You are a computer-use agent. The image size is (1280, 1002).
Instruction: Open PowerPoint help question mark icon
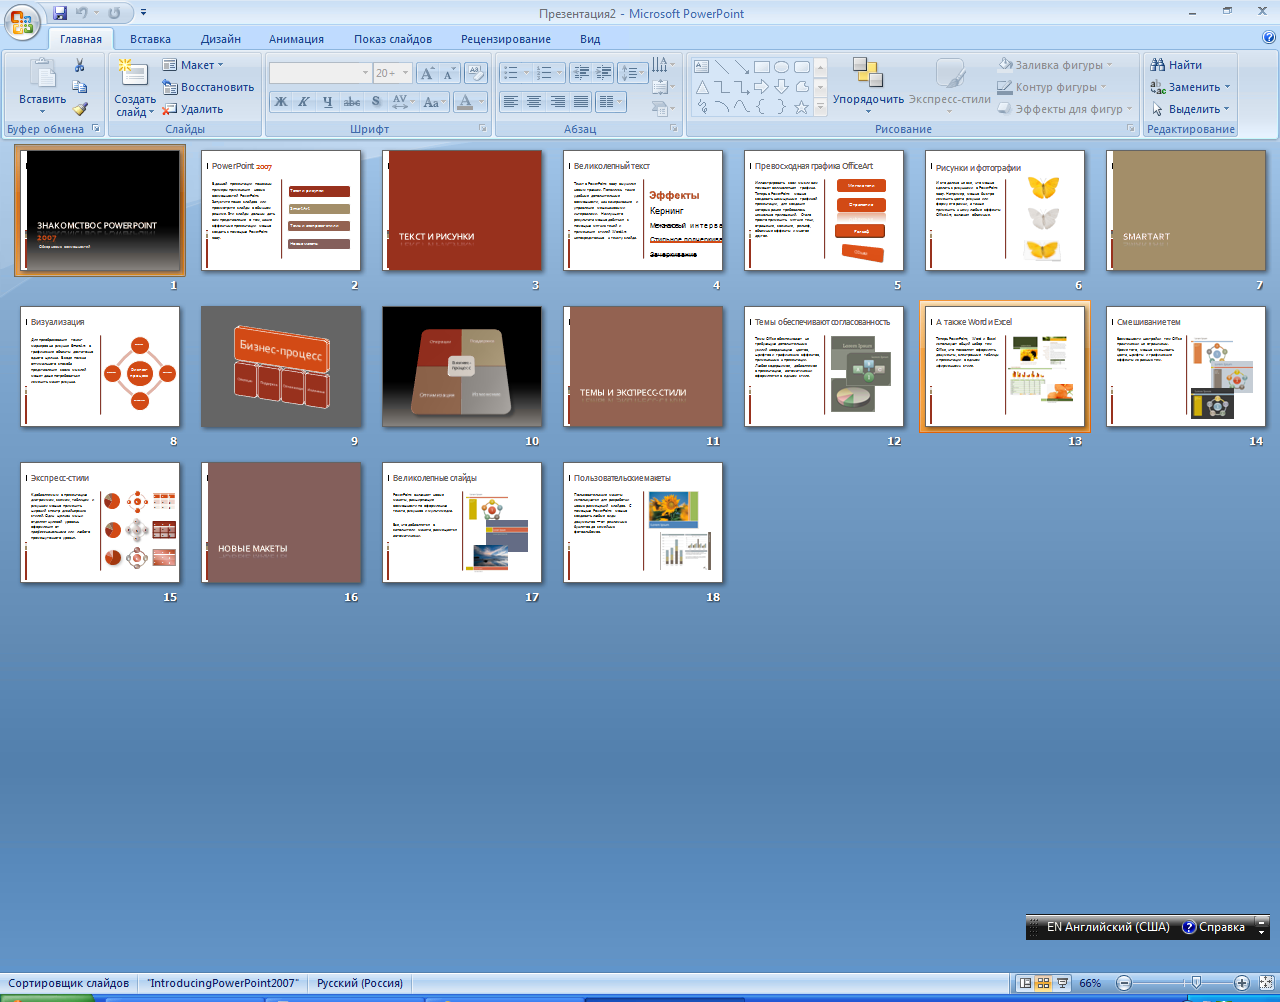point(1268,38)
